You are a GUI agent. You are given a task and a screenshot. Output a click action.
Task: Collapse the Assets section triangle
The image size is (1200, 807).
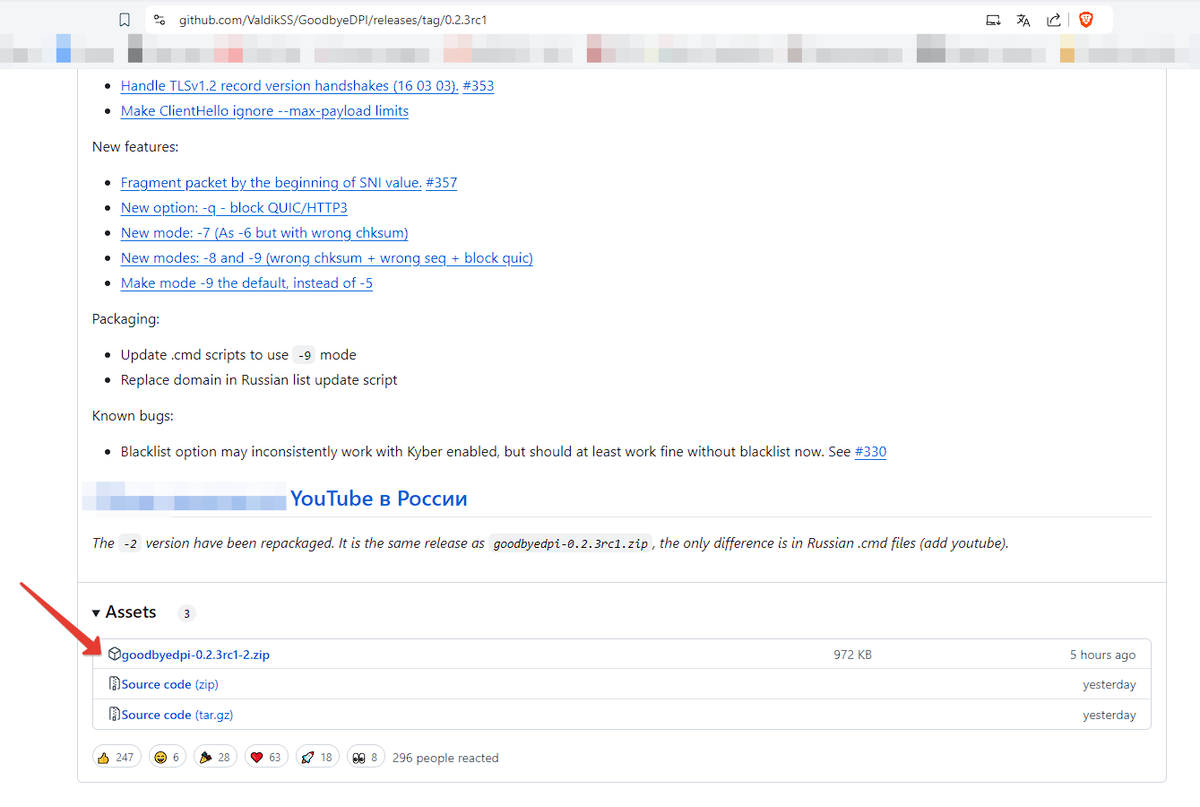[x=97, y=612]
